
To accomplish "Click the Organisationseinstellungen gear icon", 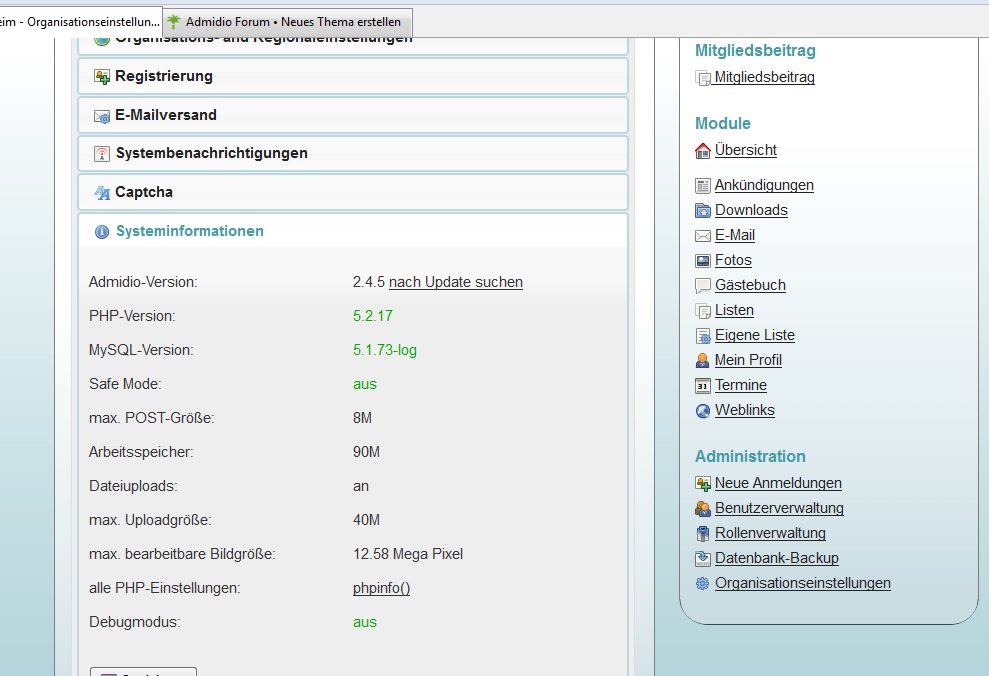I will 703,584.
